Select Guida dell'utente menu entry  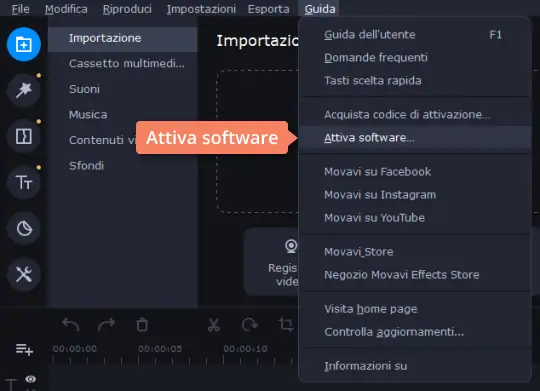click(x=415, y=35)
